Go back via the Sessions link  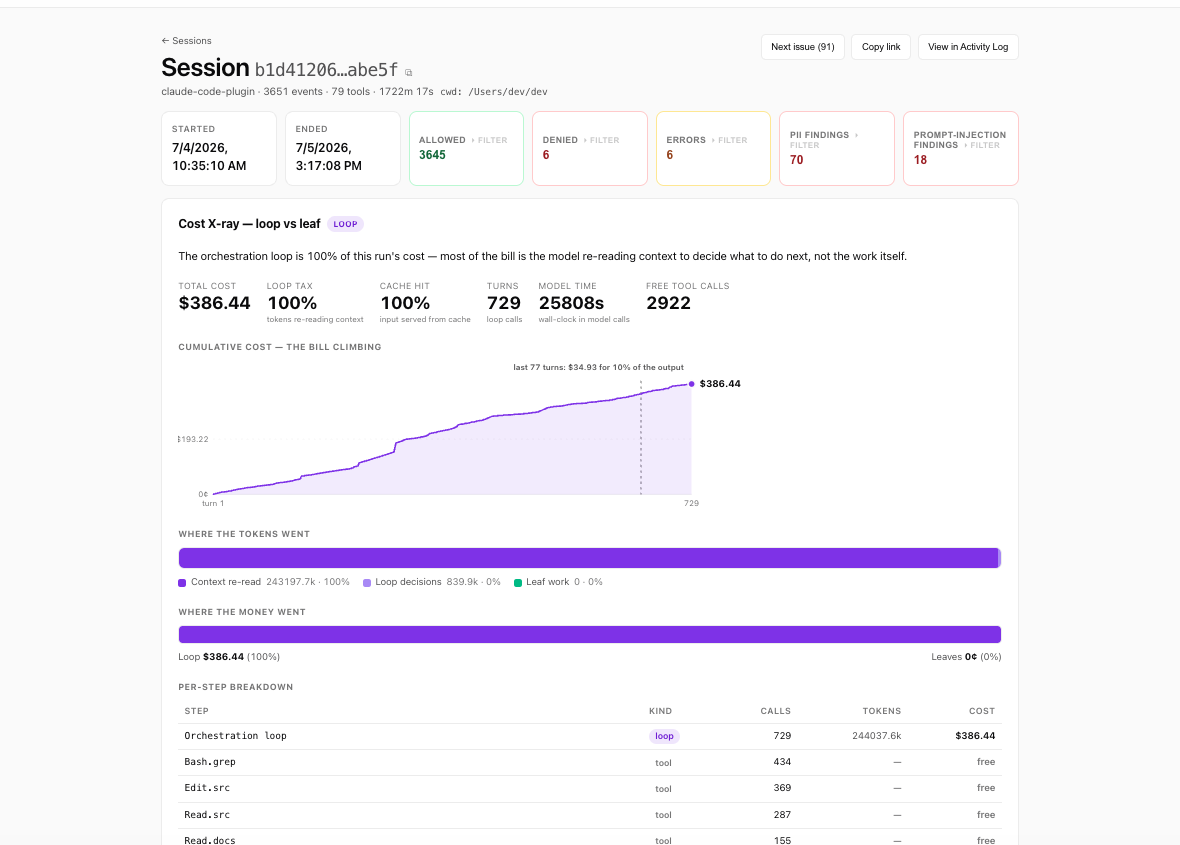(186, 41)
